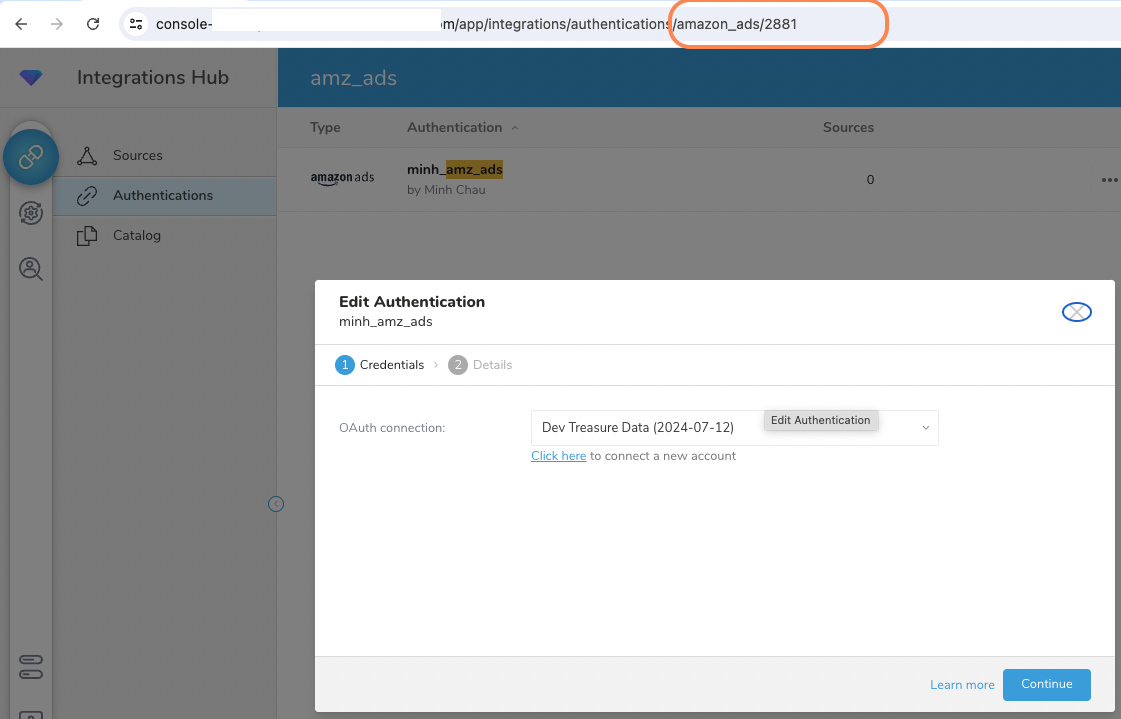Collapse the sidebar using the arrow handle

click(276, 504)
